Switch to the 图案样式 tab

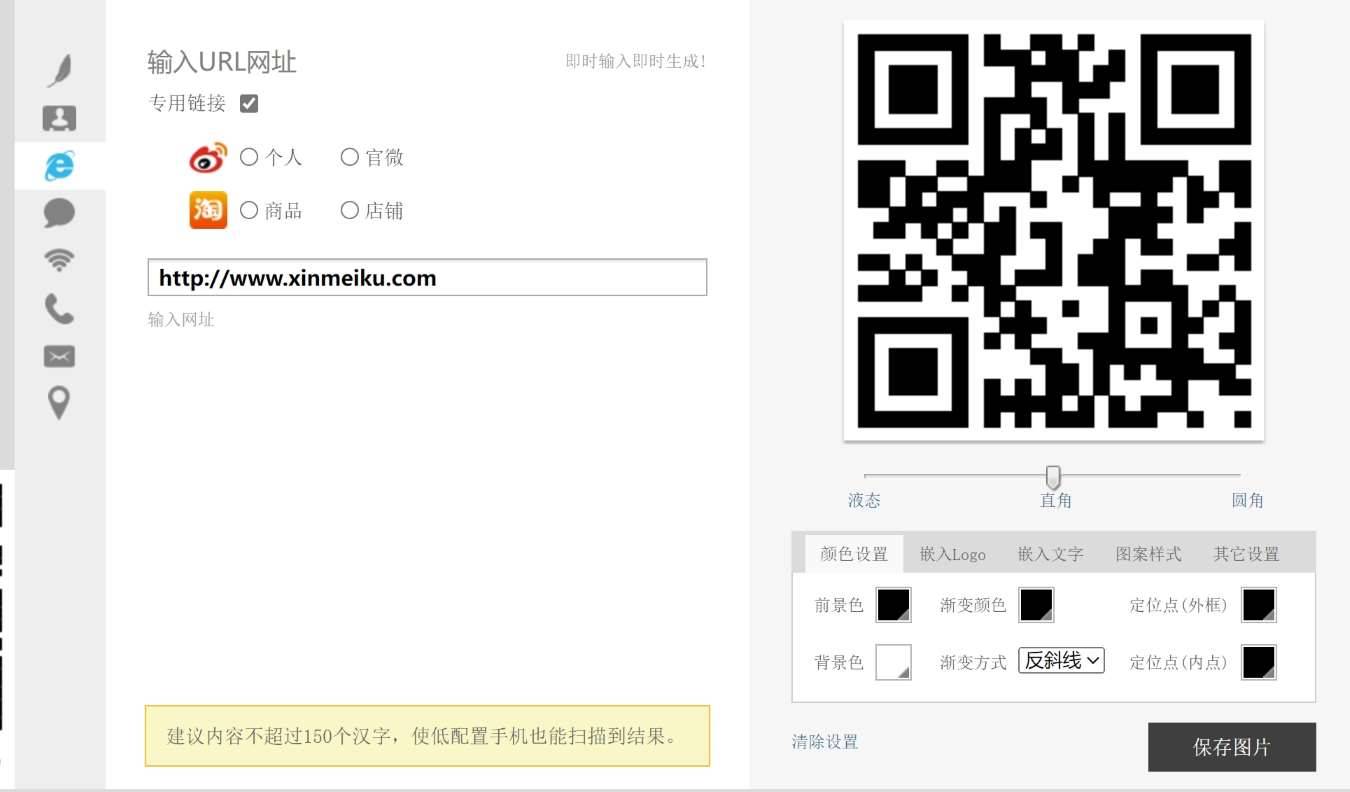coord(1148,553)
